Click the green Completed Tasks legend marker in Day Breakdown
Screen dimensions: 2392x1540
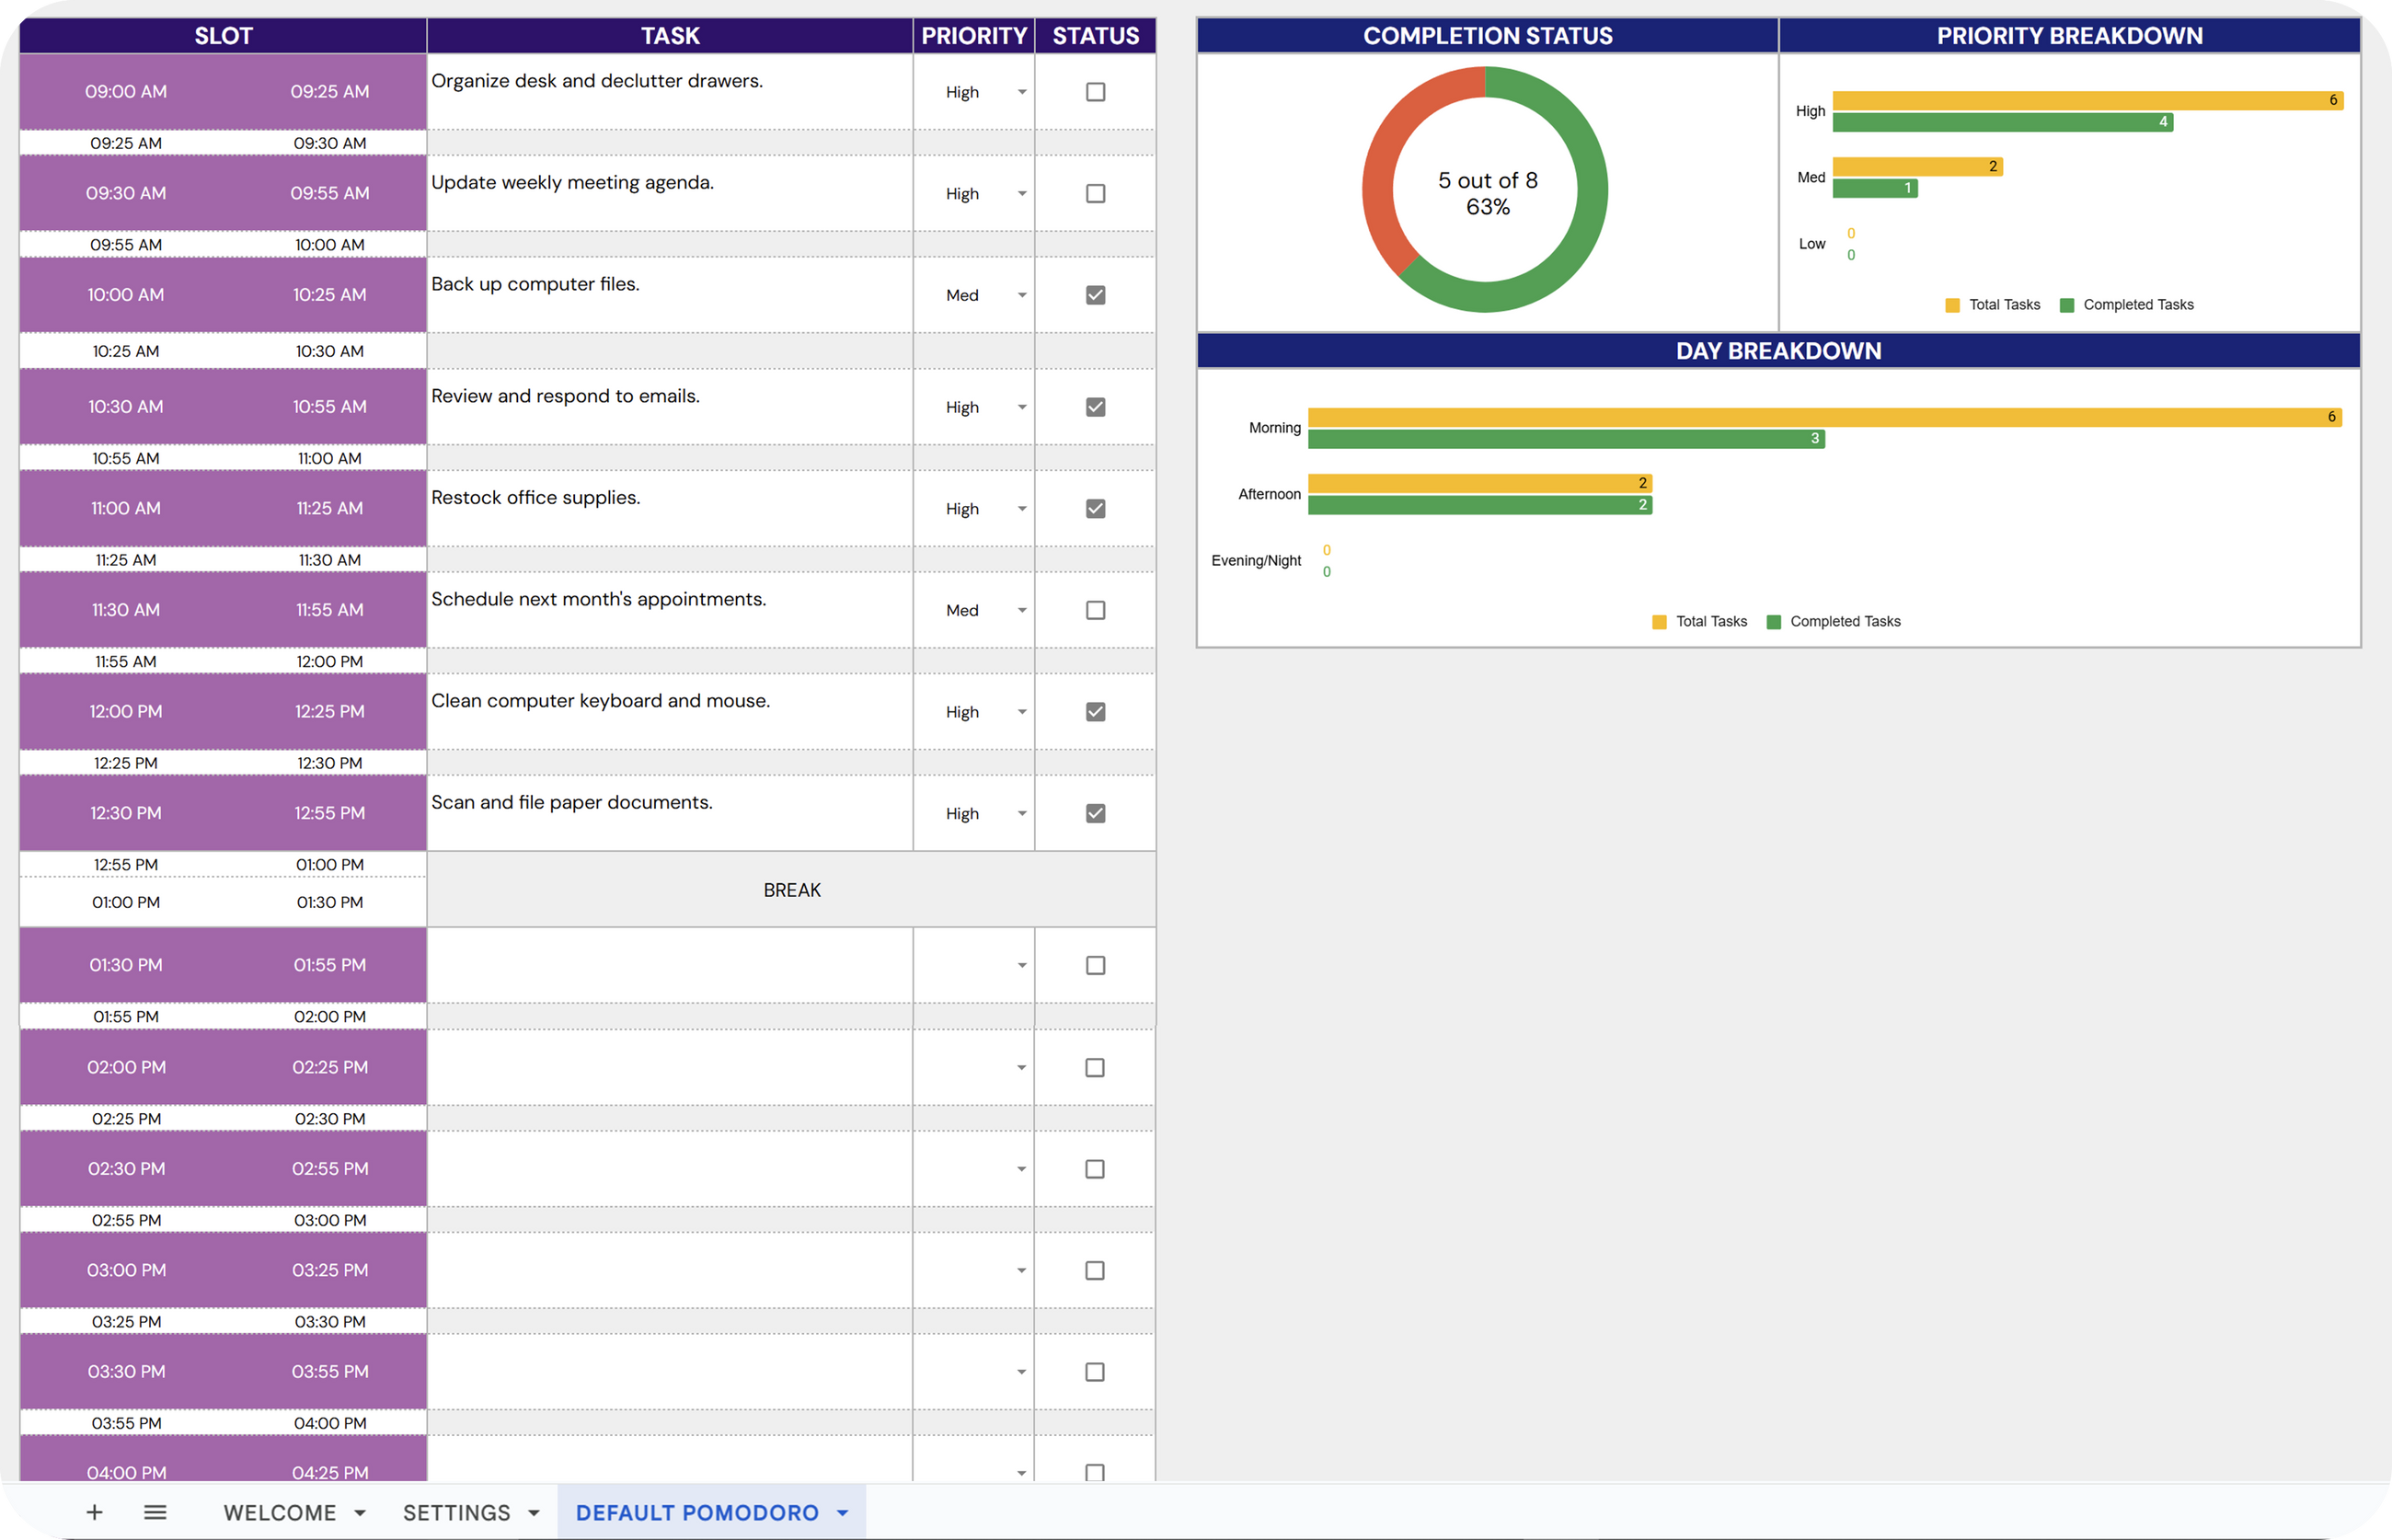click(1774, 622)
